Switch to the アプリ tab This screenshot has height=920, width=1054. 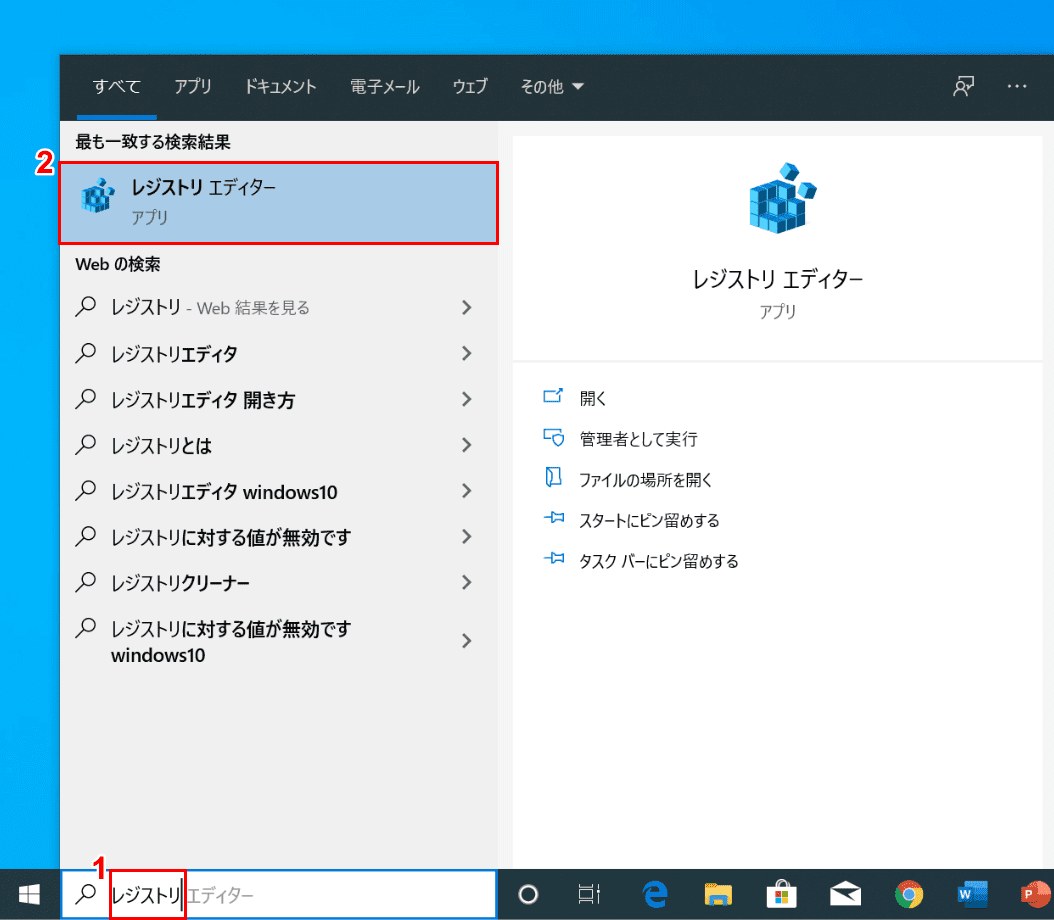(x=192, y=87)
